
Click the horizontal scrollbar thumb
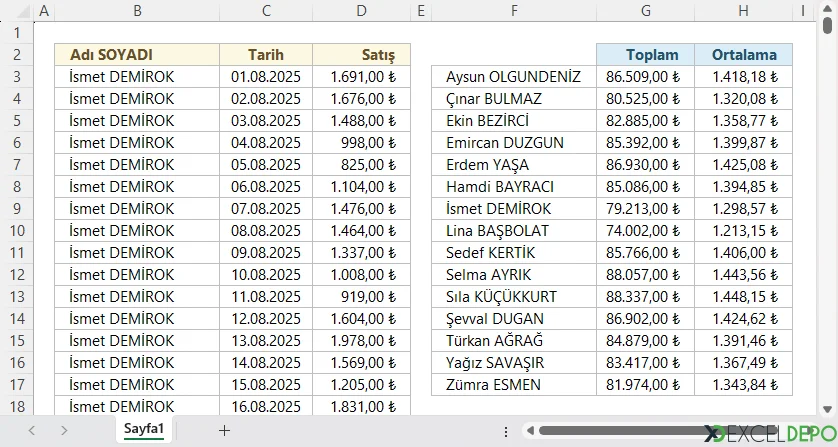pos(620,431)
